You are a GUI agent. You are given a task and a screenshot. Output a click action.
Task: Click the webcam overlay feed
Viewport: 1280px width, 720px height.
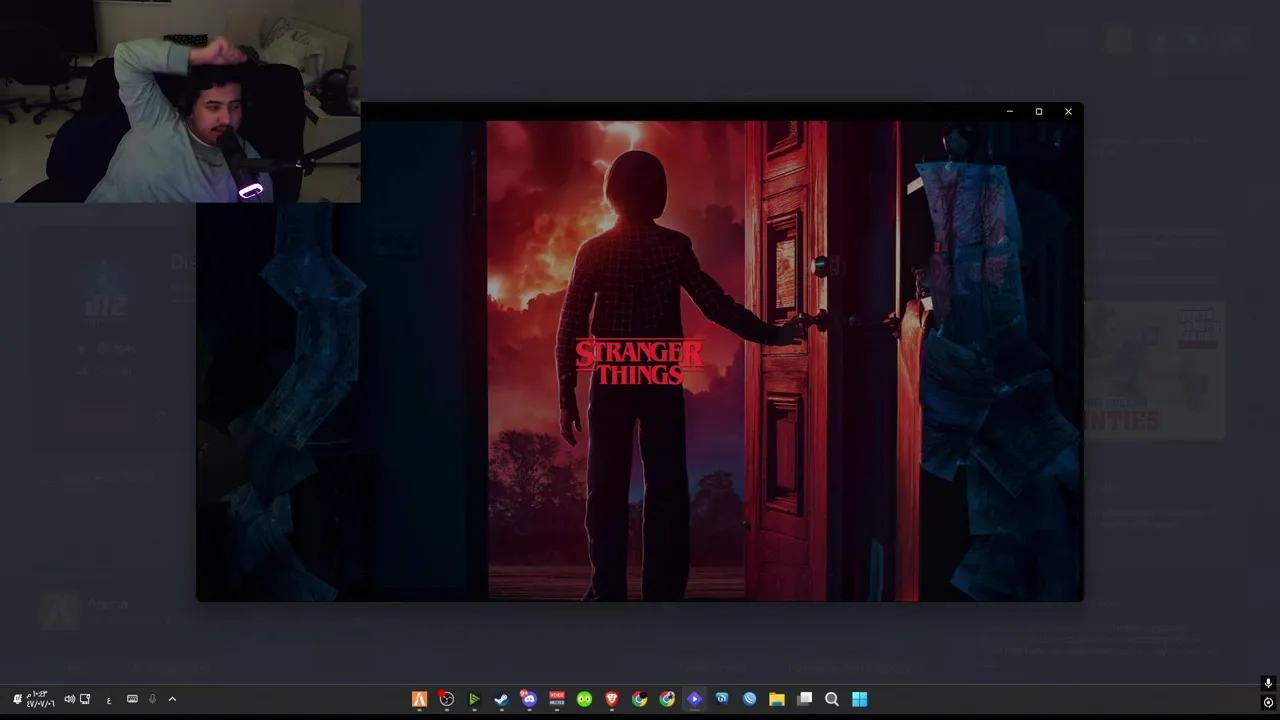pos(180,101)
